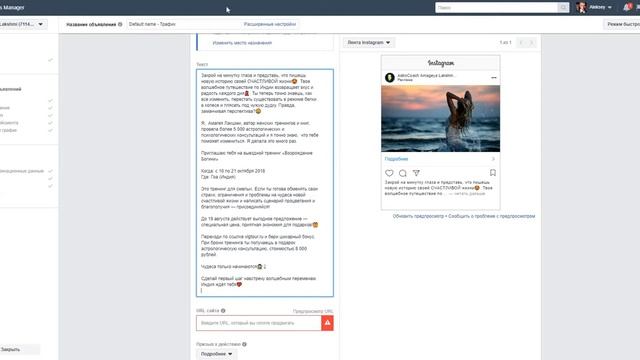Viewport: 640px width, 360px height.
Task: Go to previous preview with left arrow
Action: (521, 42)
